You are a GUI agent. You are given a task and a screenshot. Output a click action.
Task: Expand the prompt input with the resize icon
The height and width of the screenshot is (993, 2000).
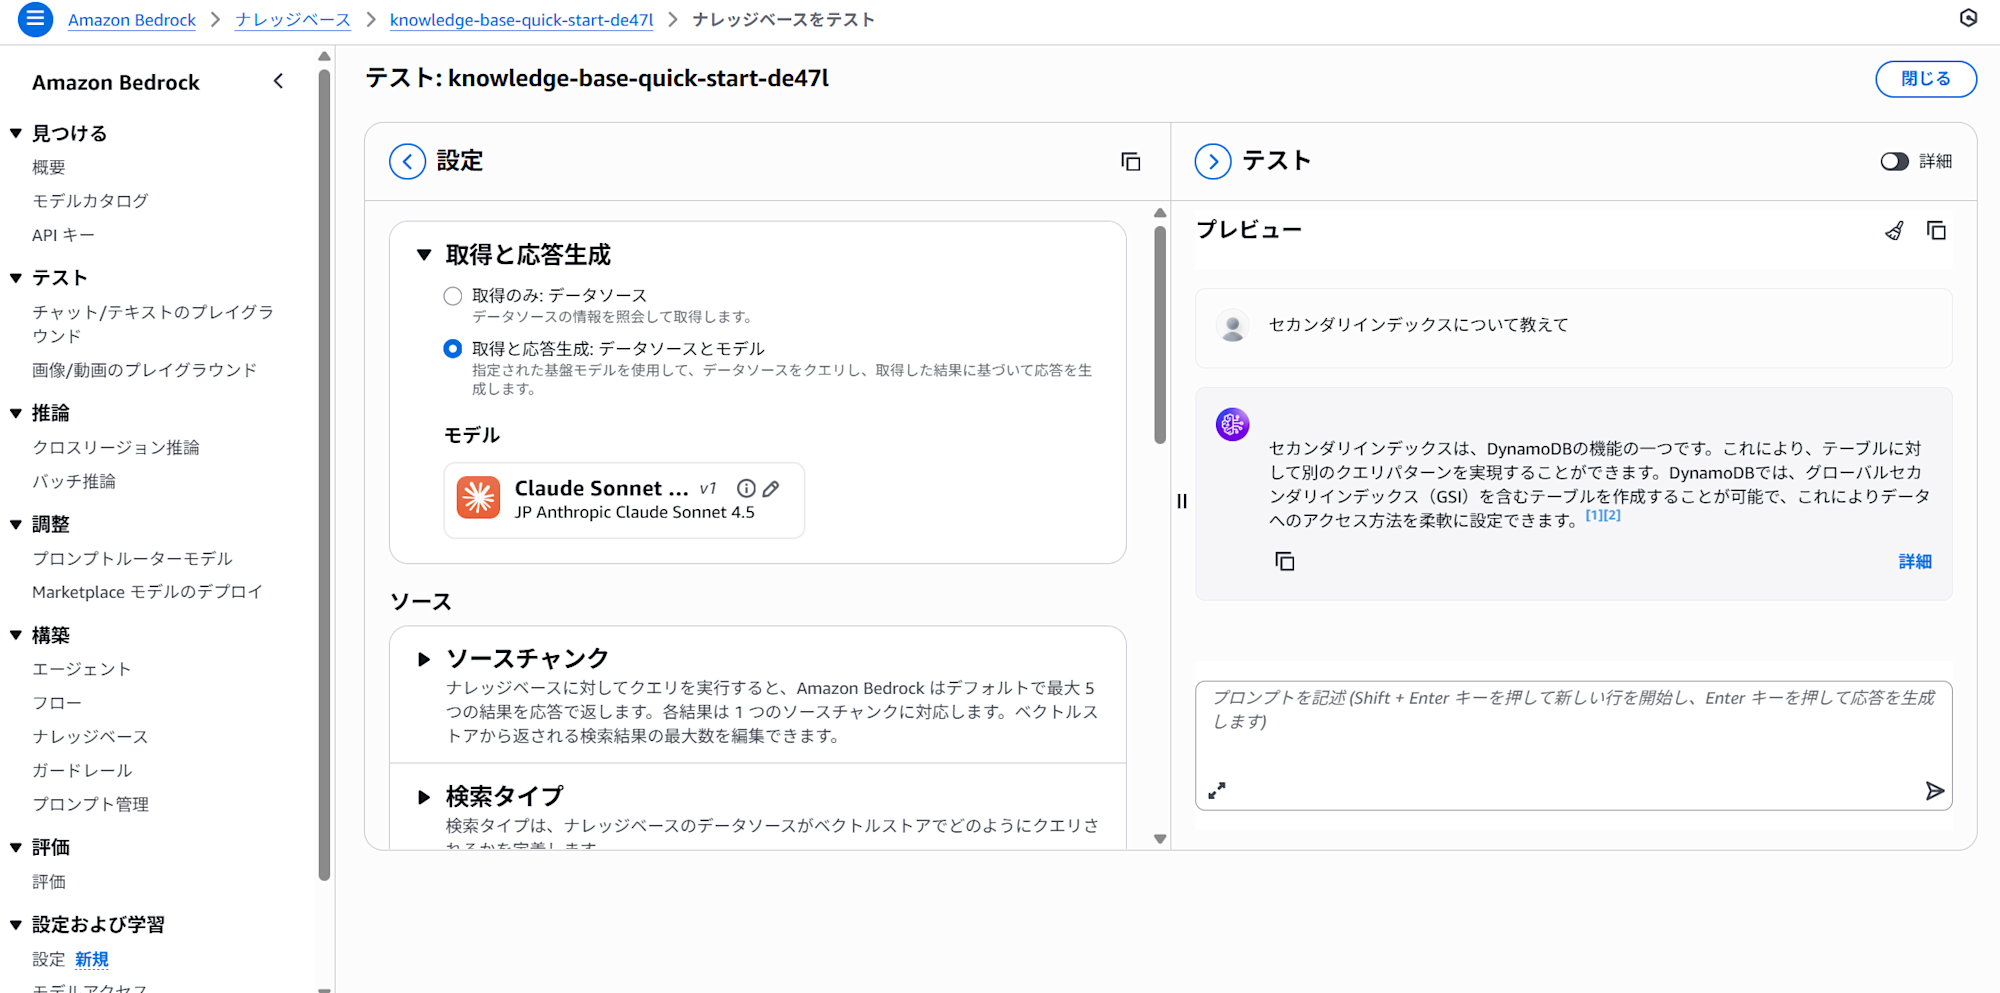(x=1217, y=791)
